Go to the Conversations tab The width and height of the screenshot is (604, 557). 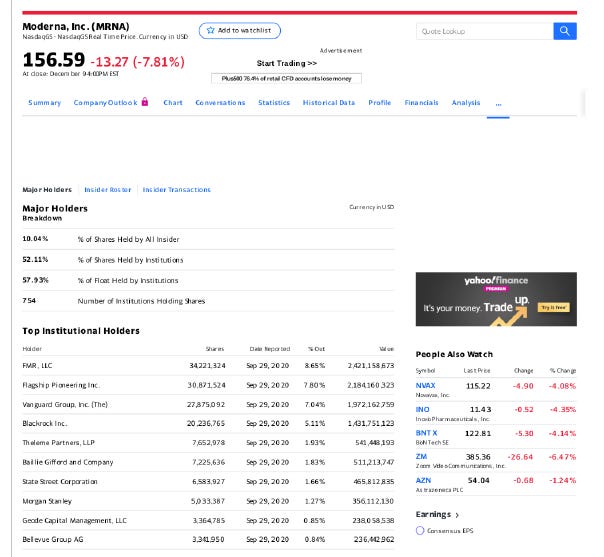(x=220, y=102)
